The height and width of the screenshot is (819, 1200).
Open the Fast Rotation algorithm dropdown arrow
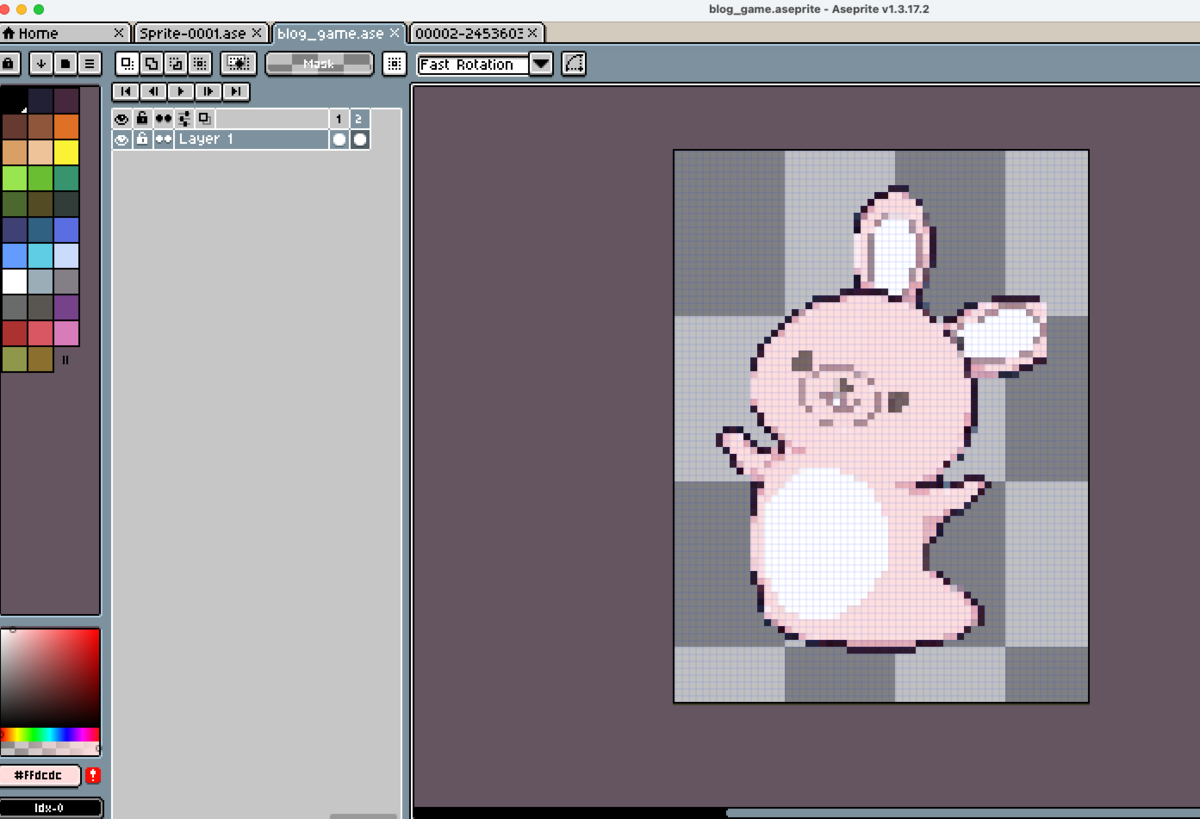click(x=540, y=64)
